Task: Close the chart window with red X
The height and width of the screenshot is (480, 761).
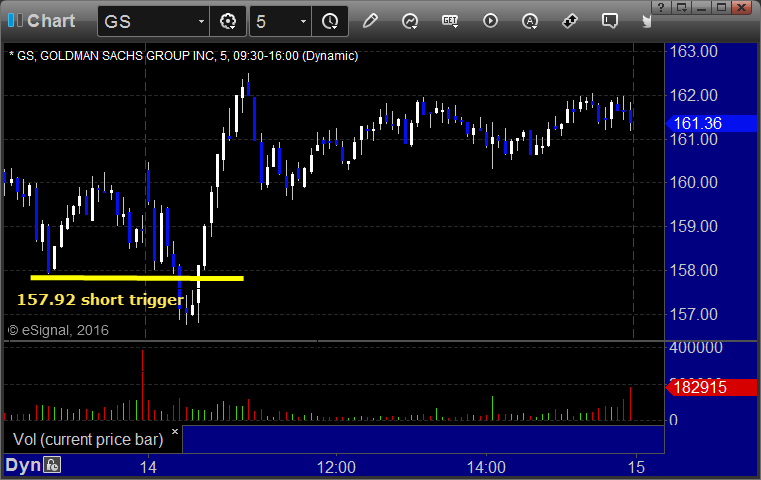Action: point(742,7)
